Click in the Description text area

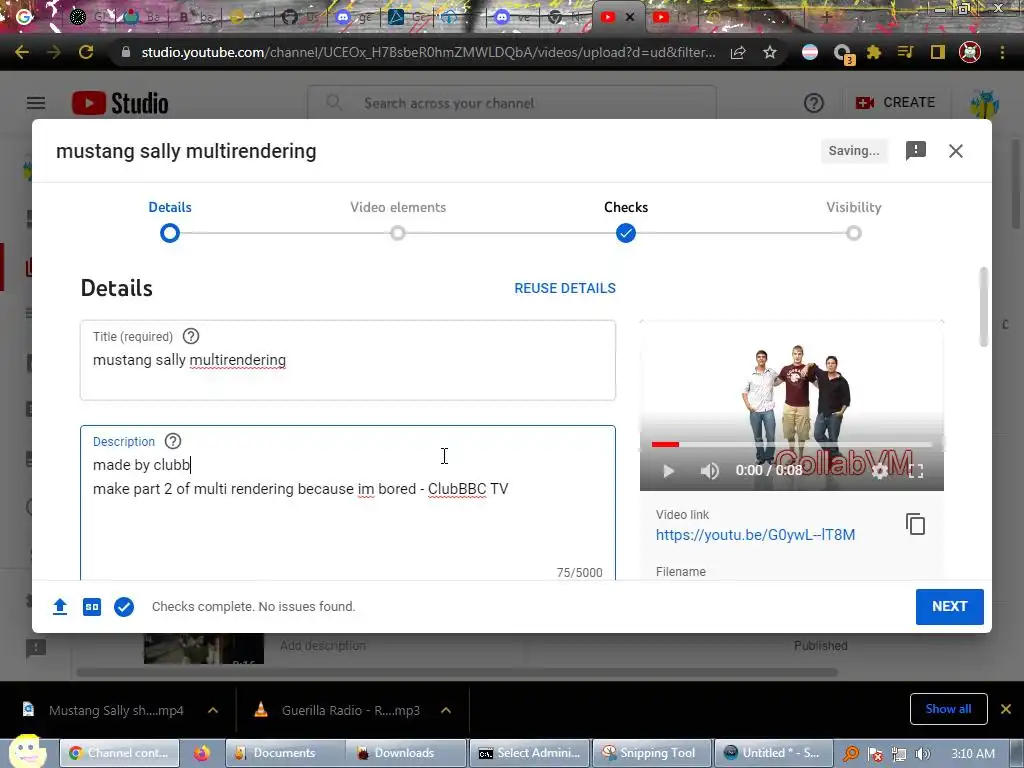347,503
